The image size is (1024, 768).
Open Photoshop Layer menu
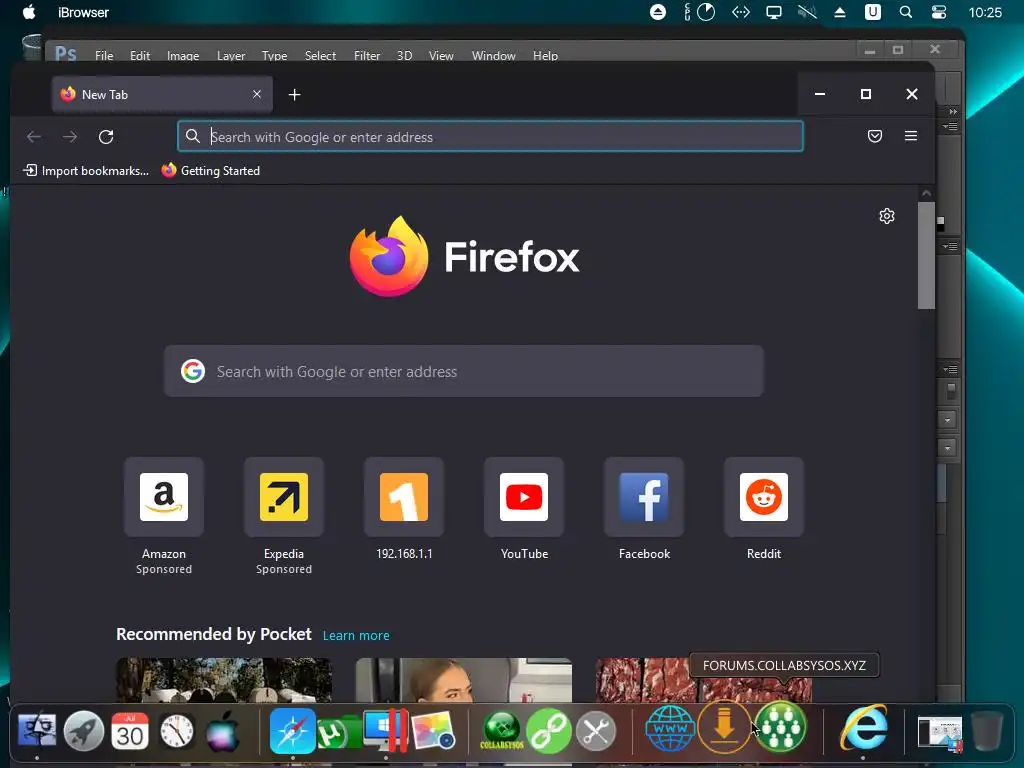pos(231,56)
